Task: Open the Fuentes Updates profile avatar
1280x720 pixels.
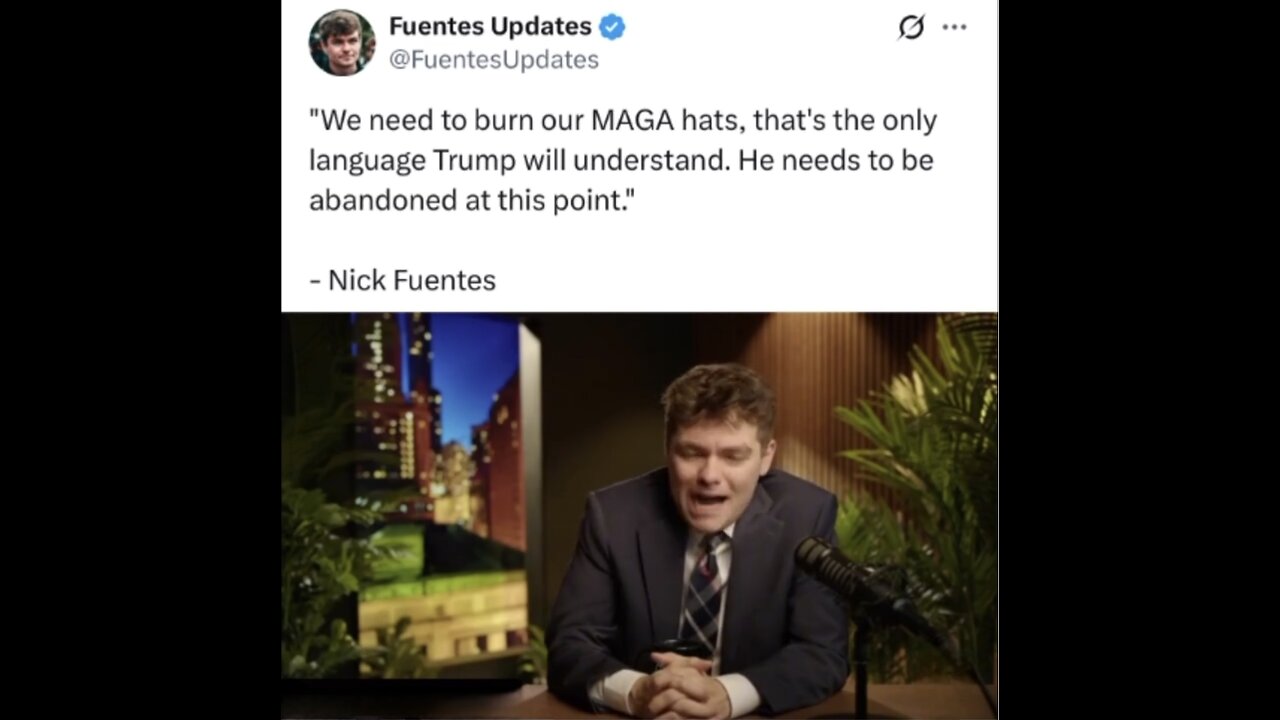Action: (x=342, y=42)
